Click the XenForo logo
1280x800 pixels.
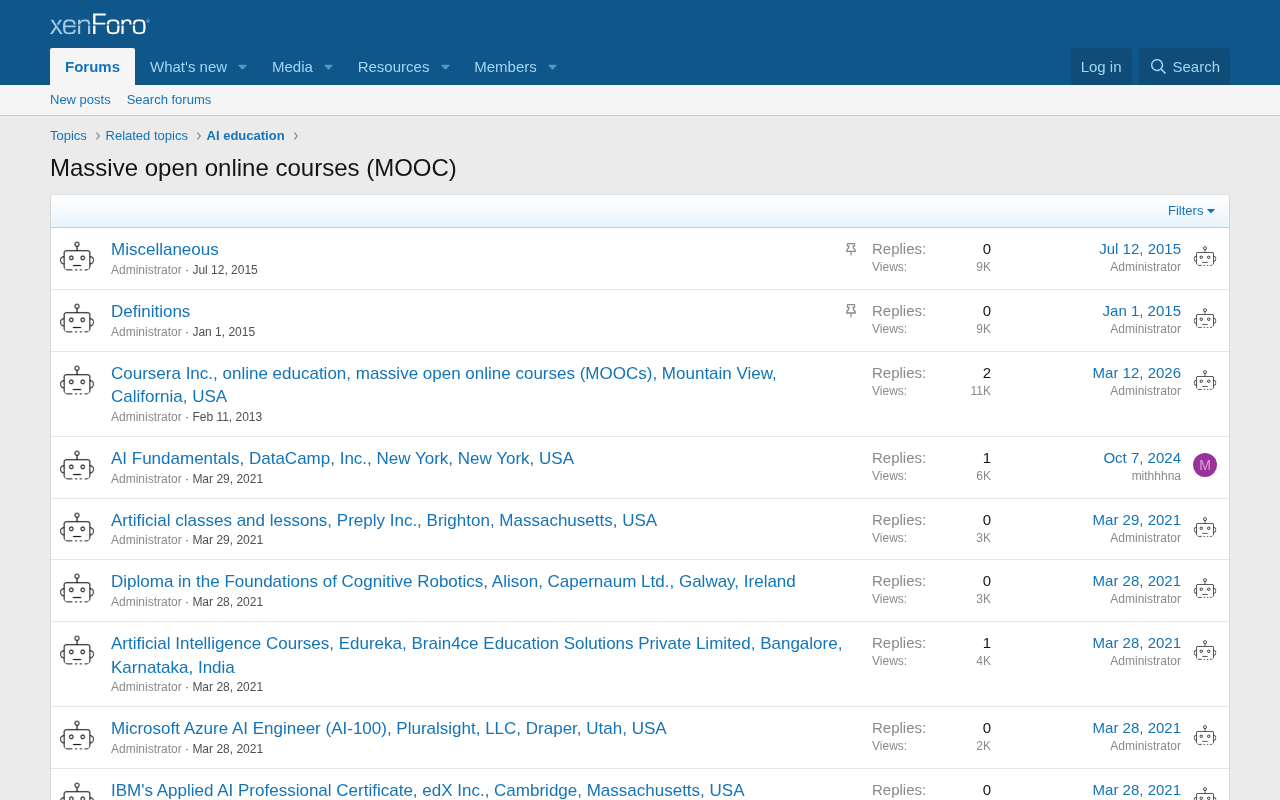[100, 24]
